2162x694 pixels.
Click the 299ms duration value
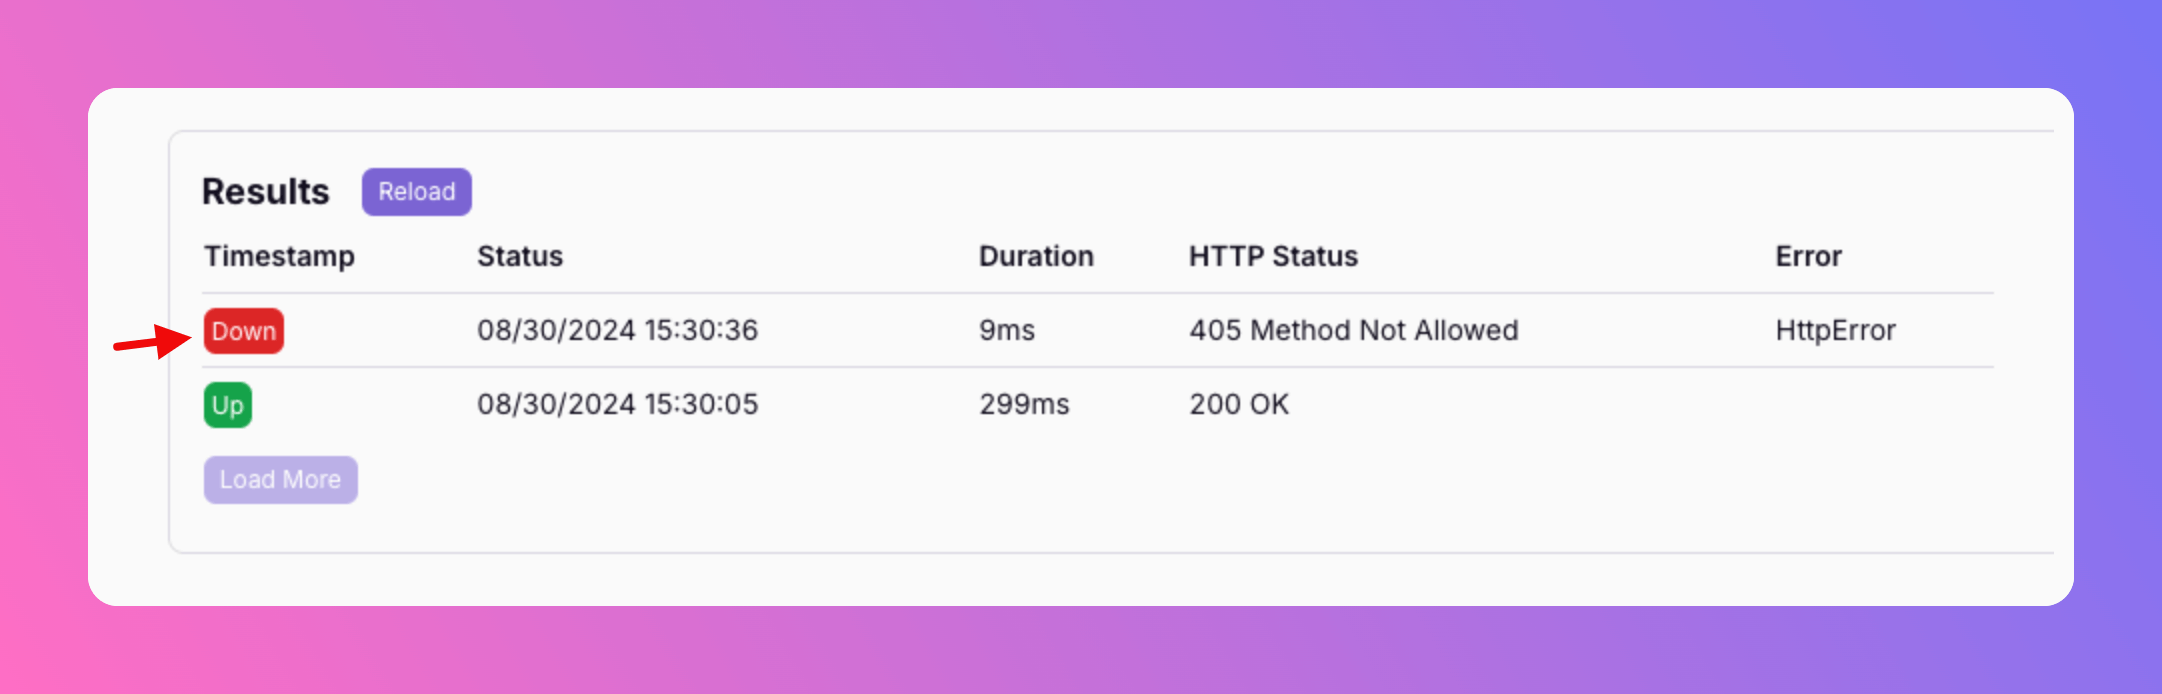point(1024,404)
